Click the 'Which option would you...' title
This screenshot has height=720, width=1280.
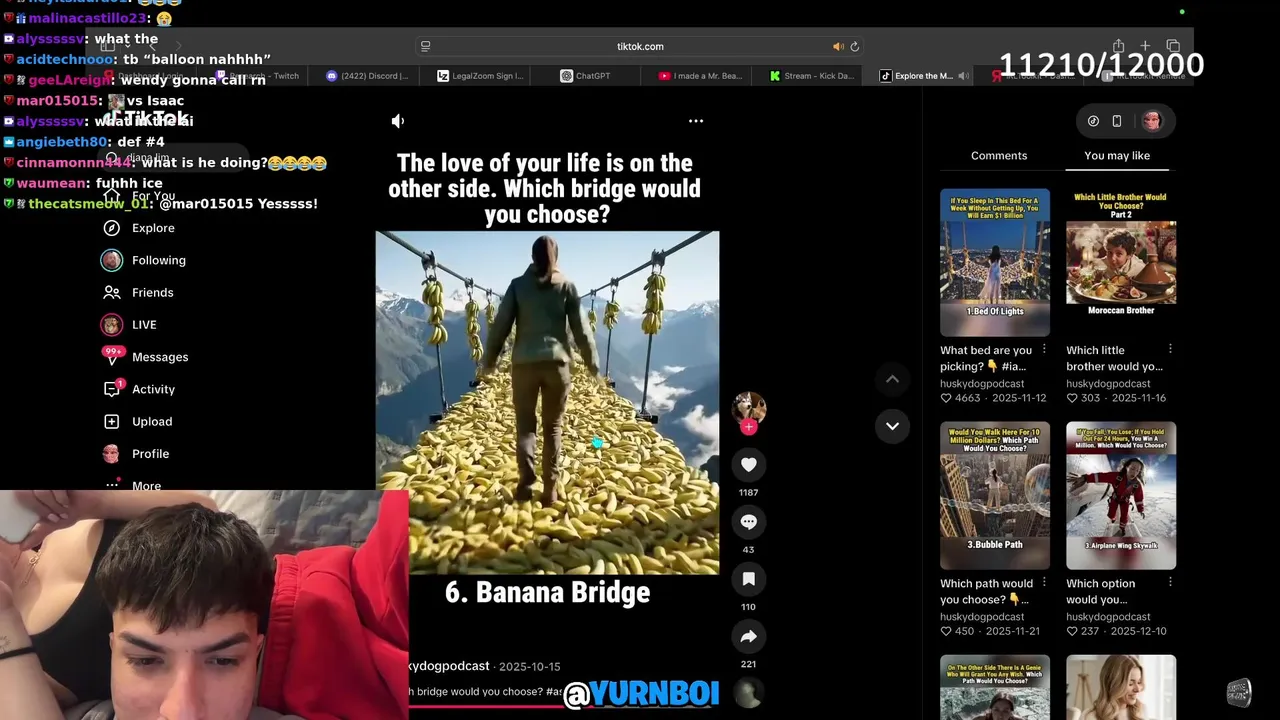[x=1100, y=591]
